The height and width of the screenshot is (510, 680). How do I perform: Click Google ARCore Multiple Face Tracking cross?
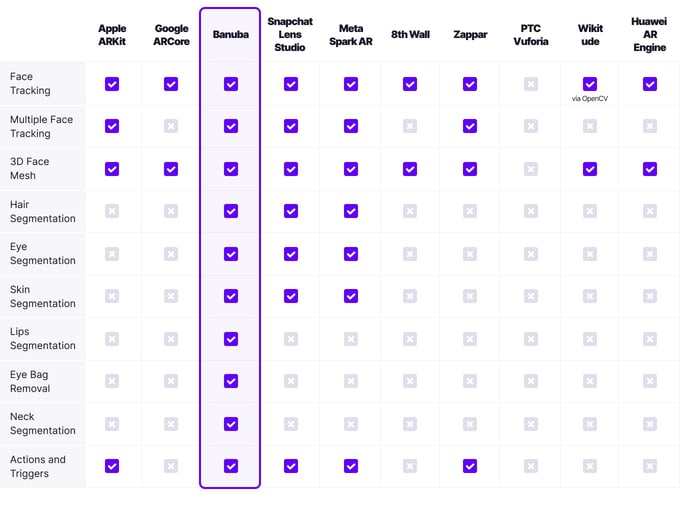pyautogui.click(x=171, y=126)
